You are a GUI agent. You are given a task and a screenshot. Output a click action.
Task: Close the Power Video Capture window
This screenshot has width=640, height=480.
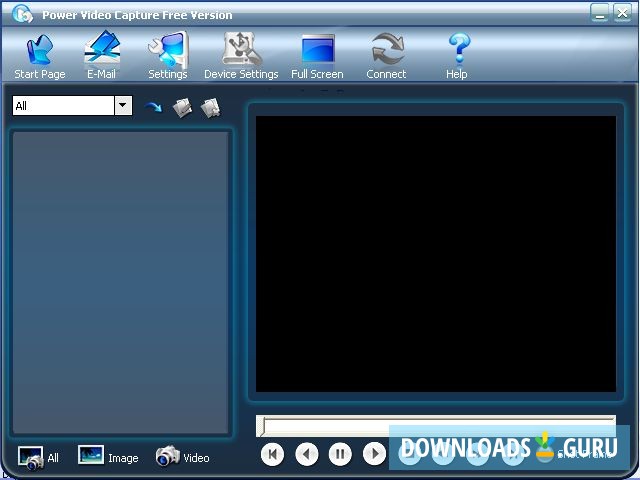tap(622, 13)
